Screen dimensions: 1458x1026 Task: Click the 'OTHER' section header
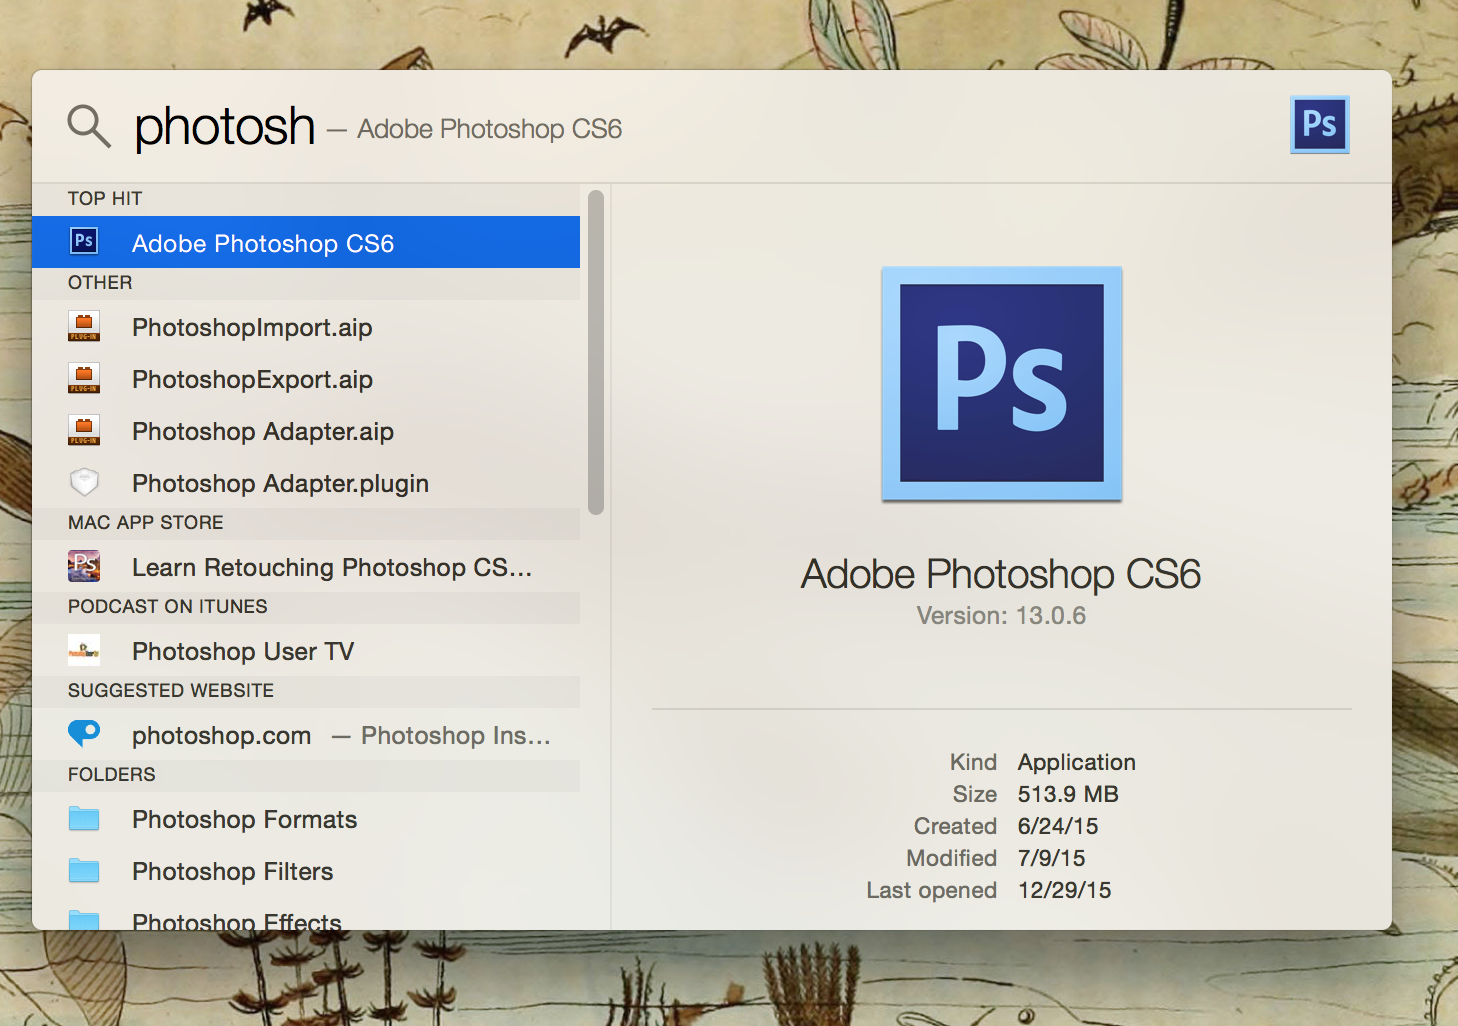click(x=100, y=282)
